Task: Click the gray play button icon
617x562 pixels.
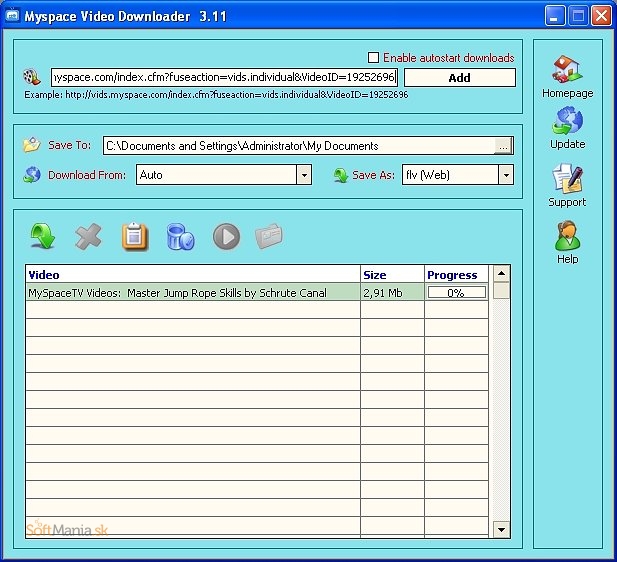Action: pos(226,237)
